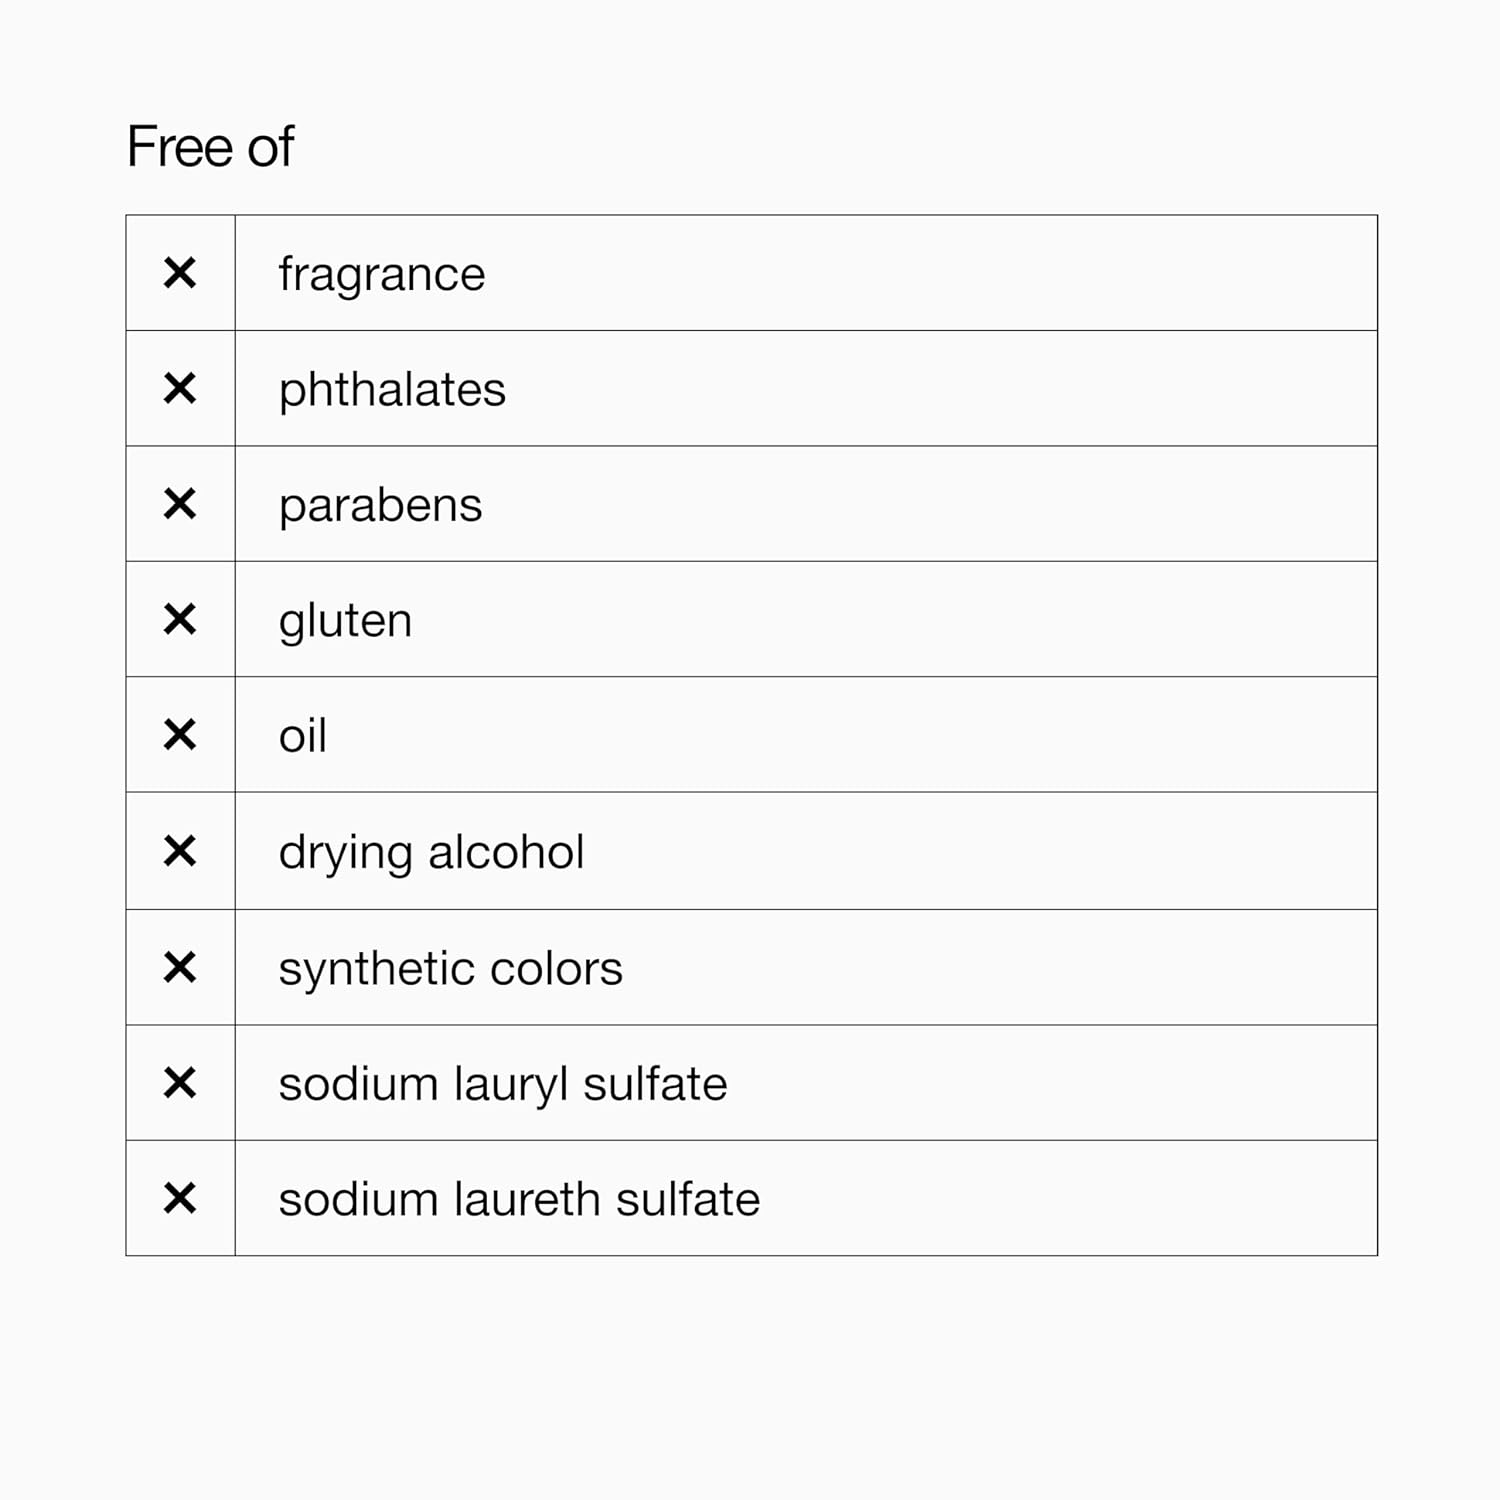Click the phthalates text label
The image size is (1500, 1500).
click(x=392, y=390)
